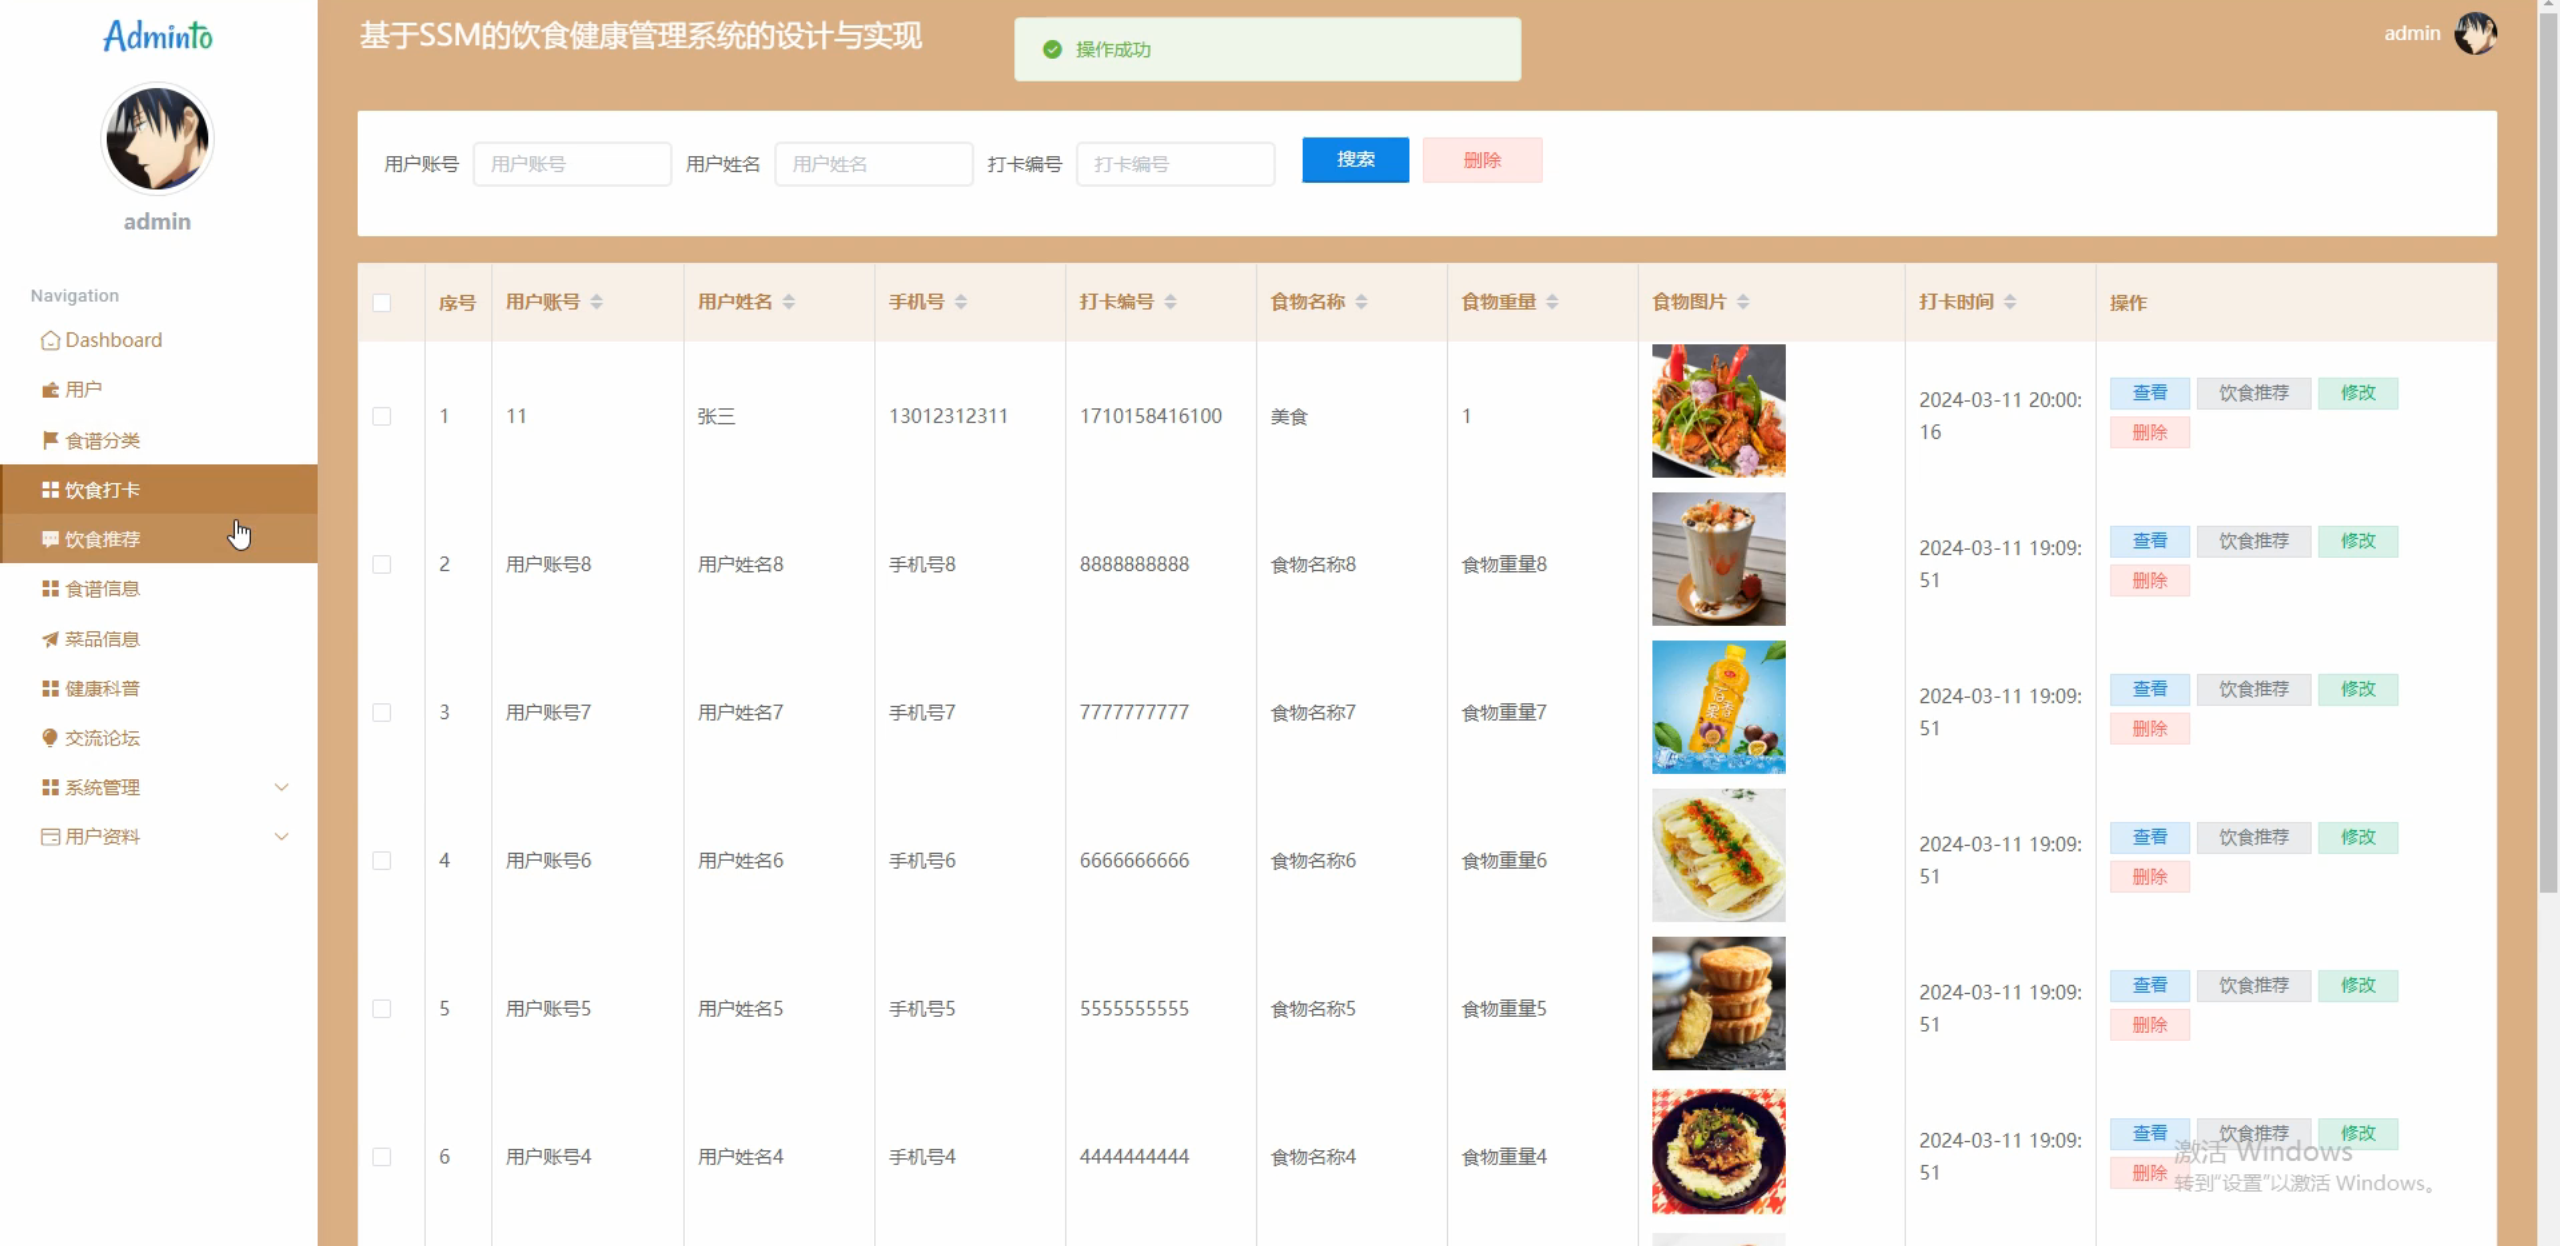The image size is (2560, 1246).
Task: Click the 打卡编号 search input field
Action: point(1175,164)
